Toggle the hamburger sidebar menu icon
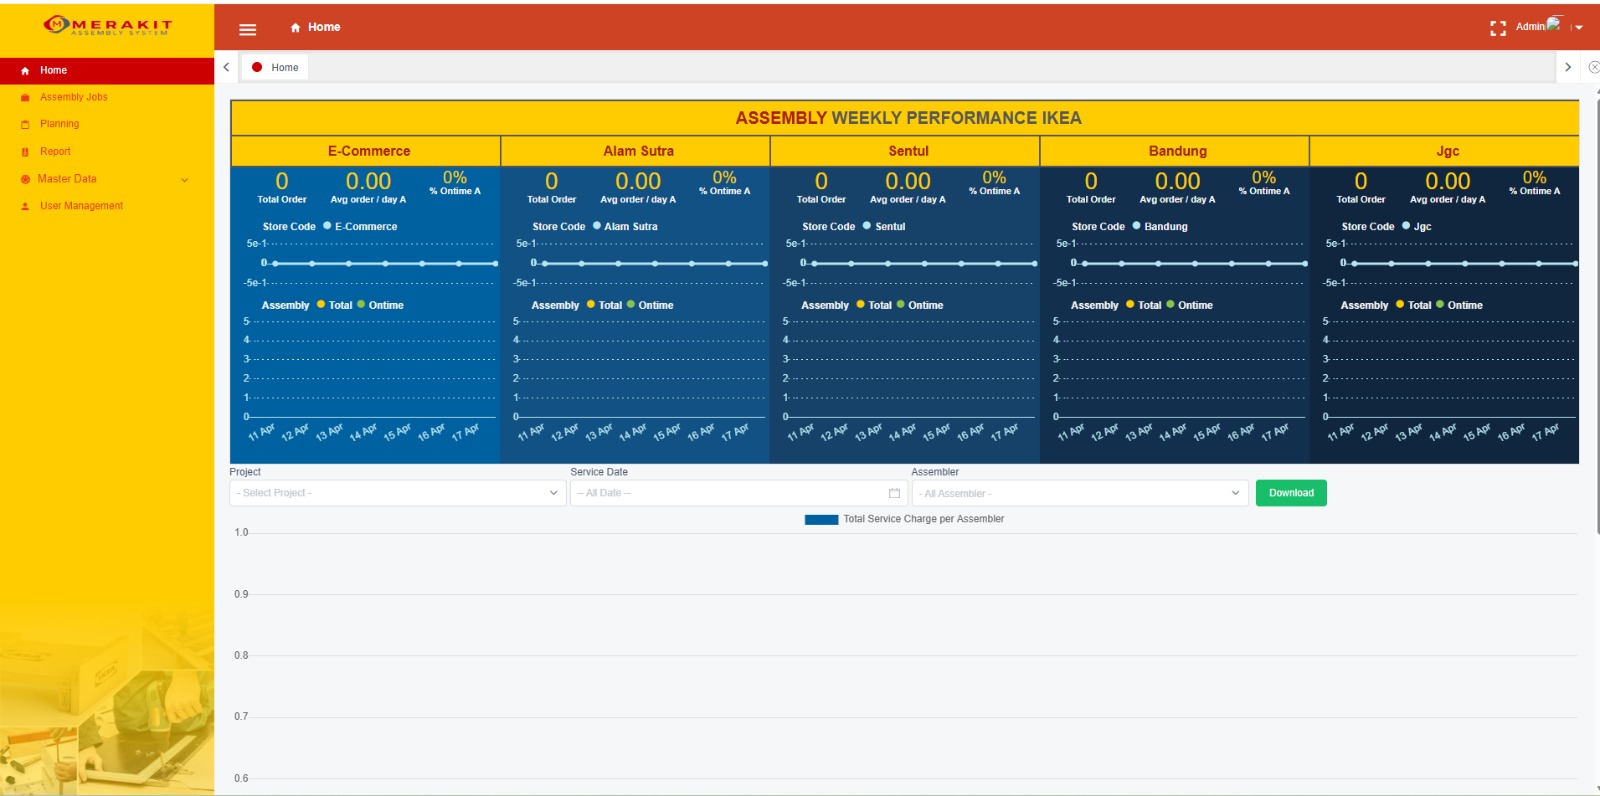Viewport: 1600px width, 796px height. coord(248,29)
